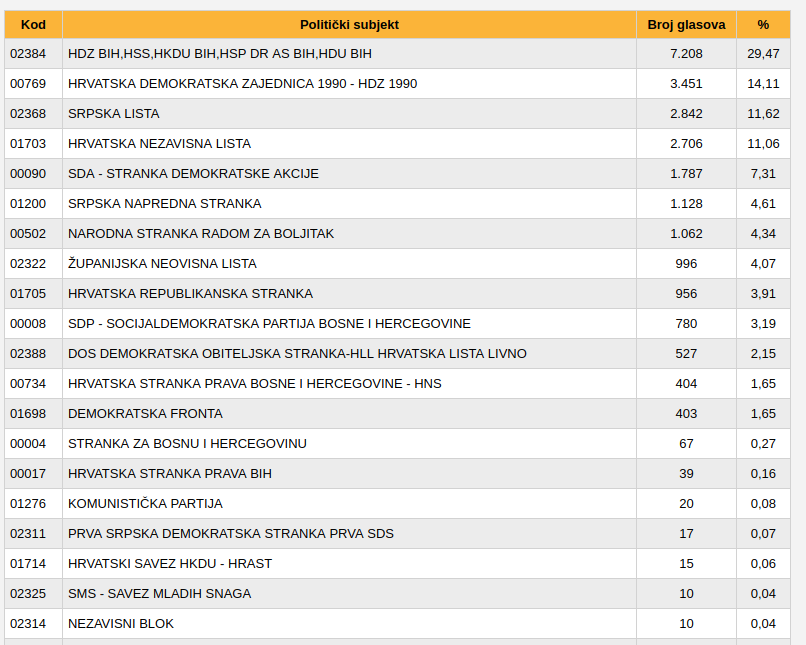Click the "%" column header

click(x=763, y=25)
